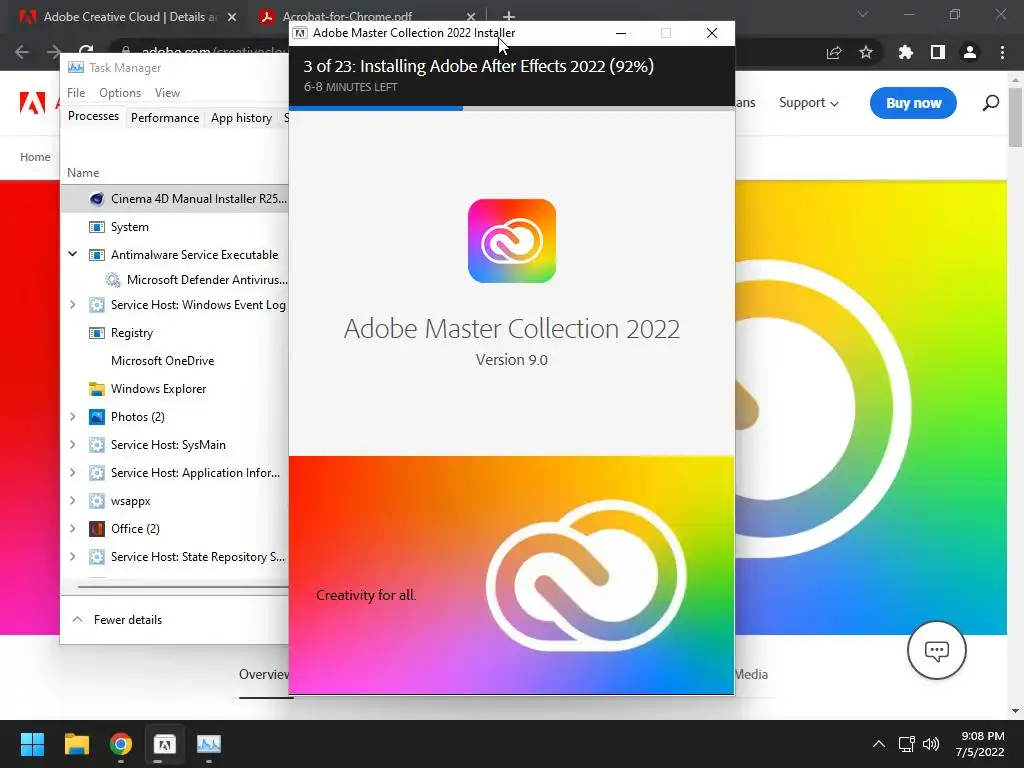Go back in Chrome browser
The width and height of the screenshot is (1024, 768).
point(22,52)
